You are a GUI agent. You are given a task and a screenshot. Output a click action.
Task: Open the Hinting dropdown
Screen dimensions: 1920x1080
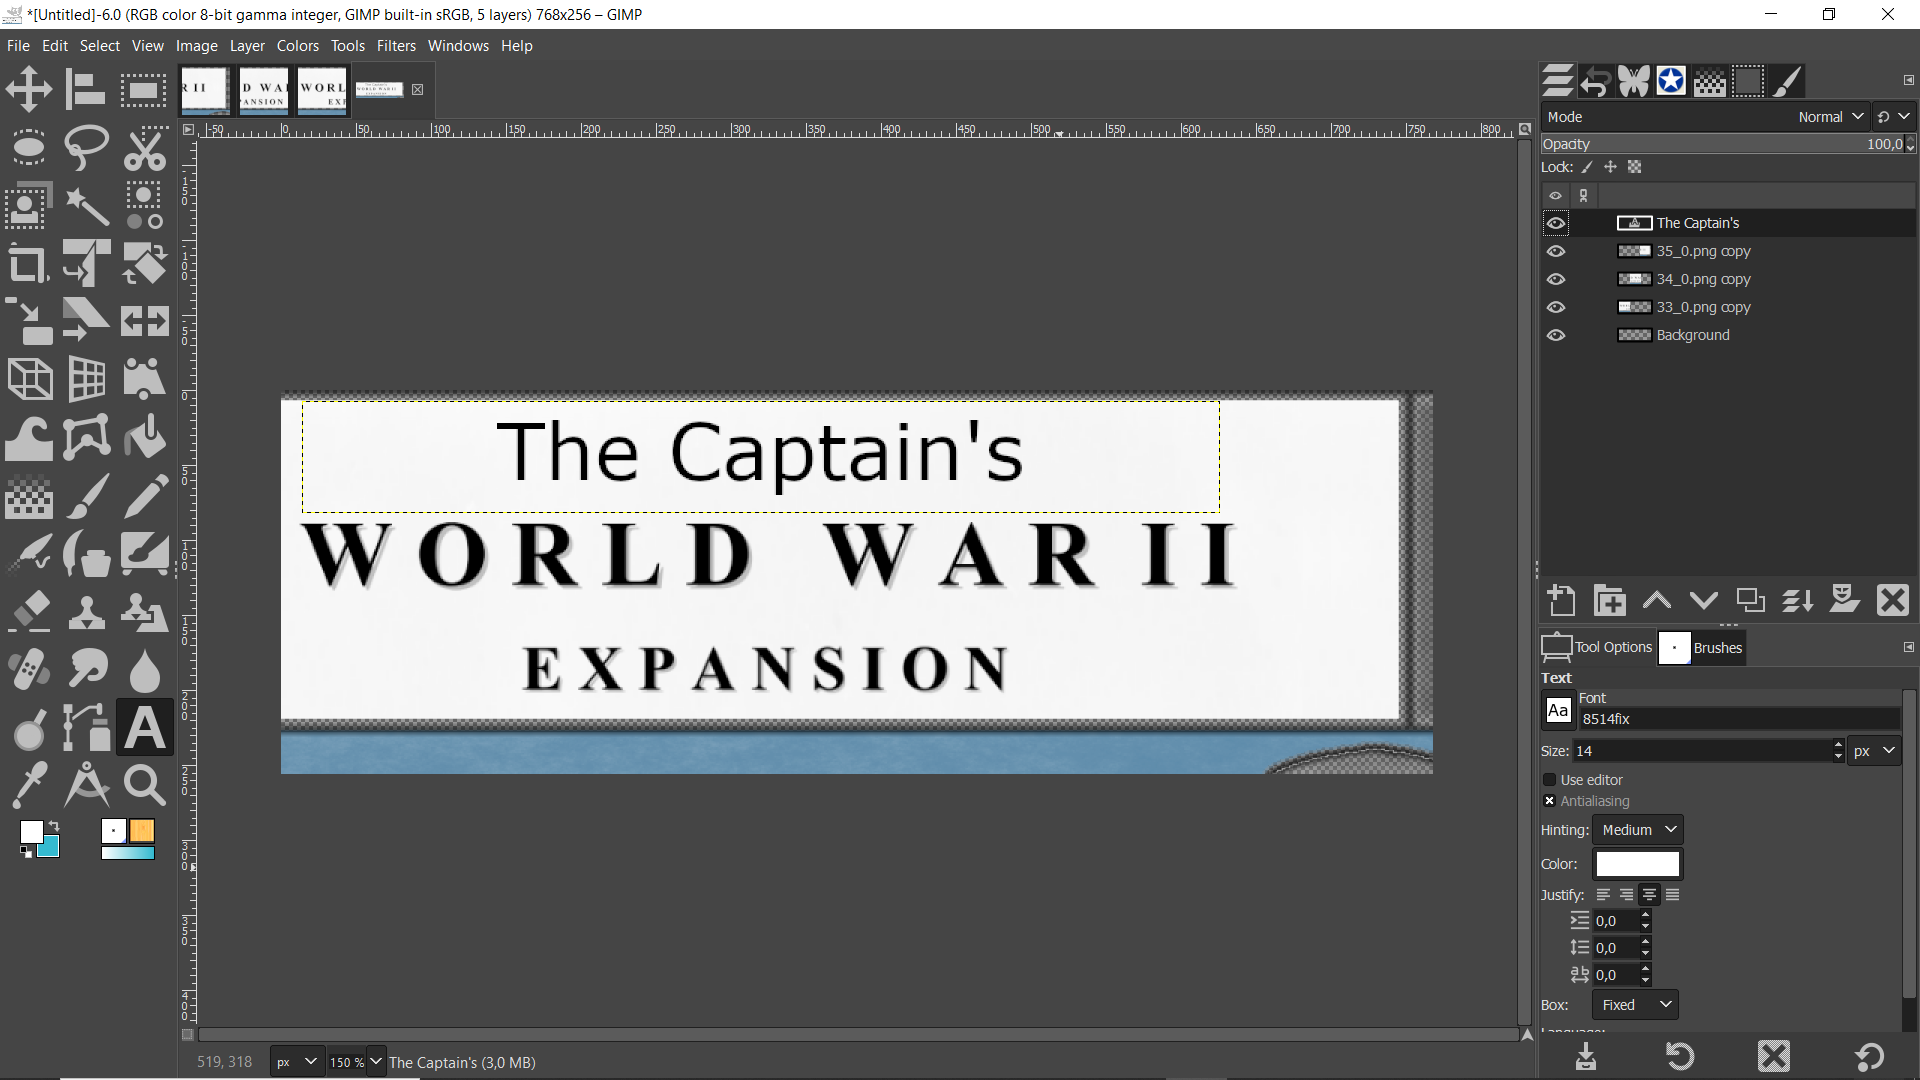coord(1638,830)
